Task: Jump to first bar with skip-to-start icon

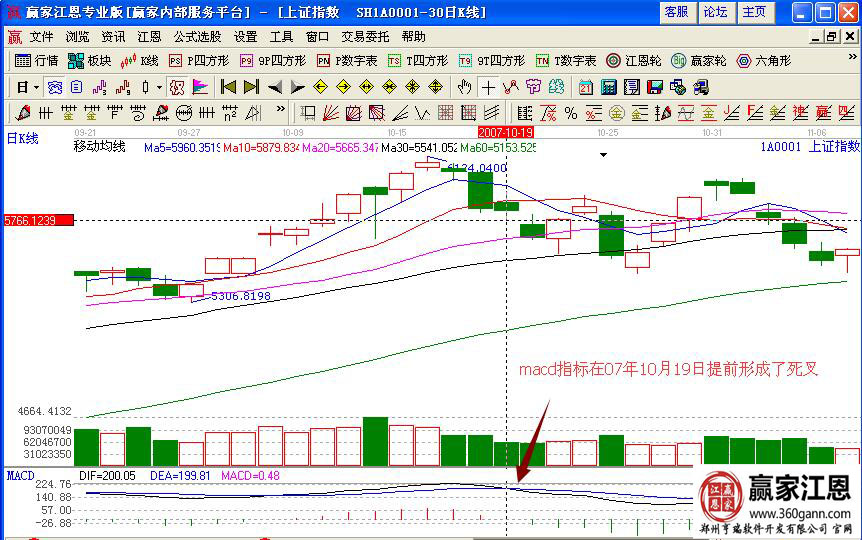Action: click(x=228, y=87)
